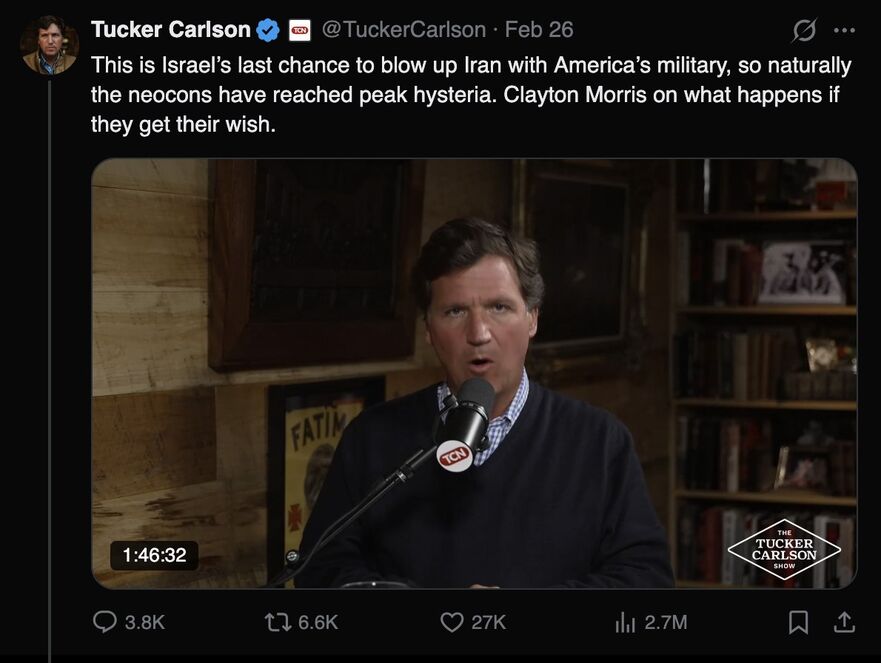881x663 pixels.
Task: Open the Feb 26 timestamp link
Action: pos(539,30)
